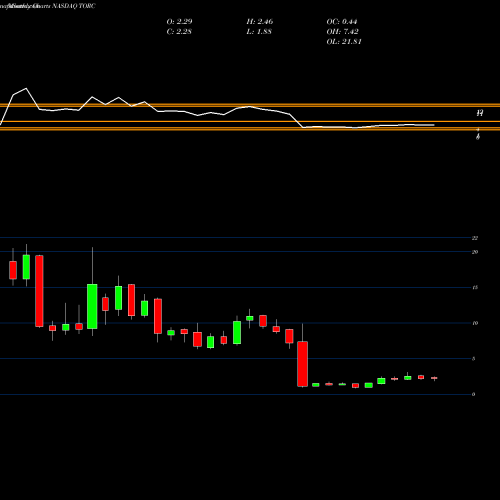This screenshot has width=500, height=500.
Task: Select the OC: 0.44 reading
Action: tap(342, 22)
